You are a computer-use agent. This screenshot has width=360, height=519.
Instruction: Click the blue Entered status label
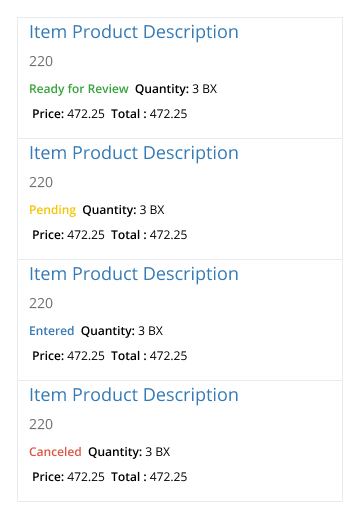point(52,331)
